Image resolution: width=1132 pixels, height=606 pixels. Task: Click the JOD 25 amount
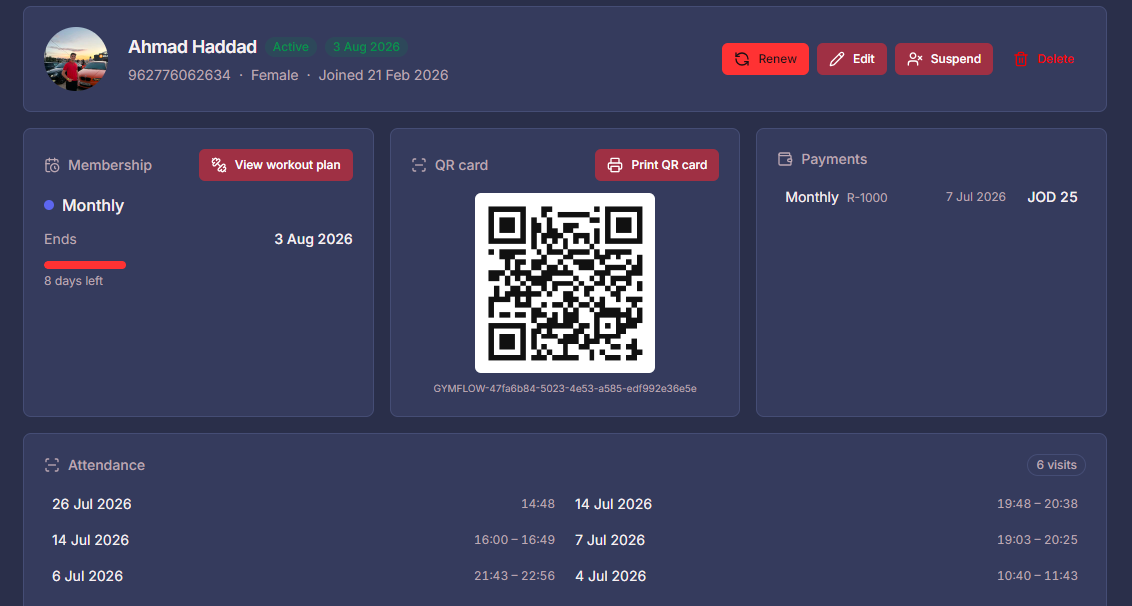(1053, 197)
